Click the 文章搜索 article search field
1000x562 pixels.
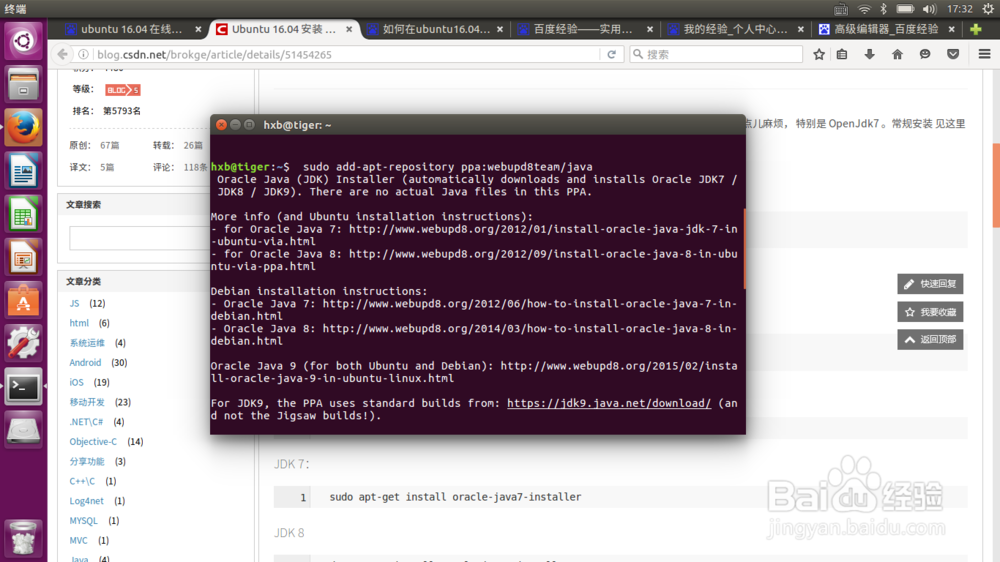click(x=139, y=238)
